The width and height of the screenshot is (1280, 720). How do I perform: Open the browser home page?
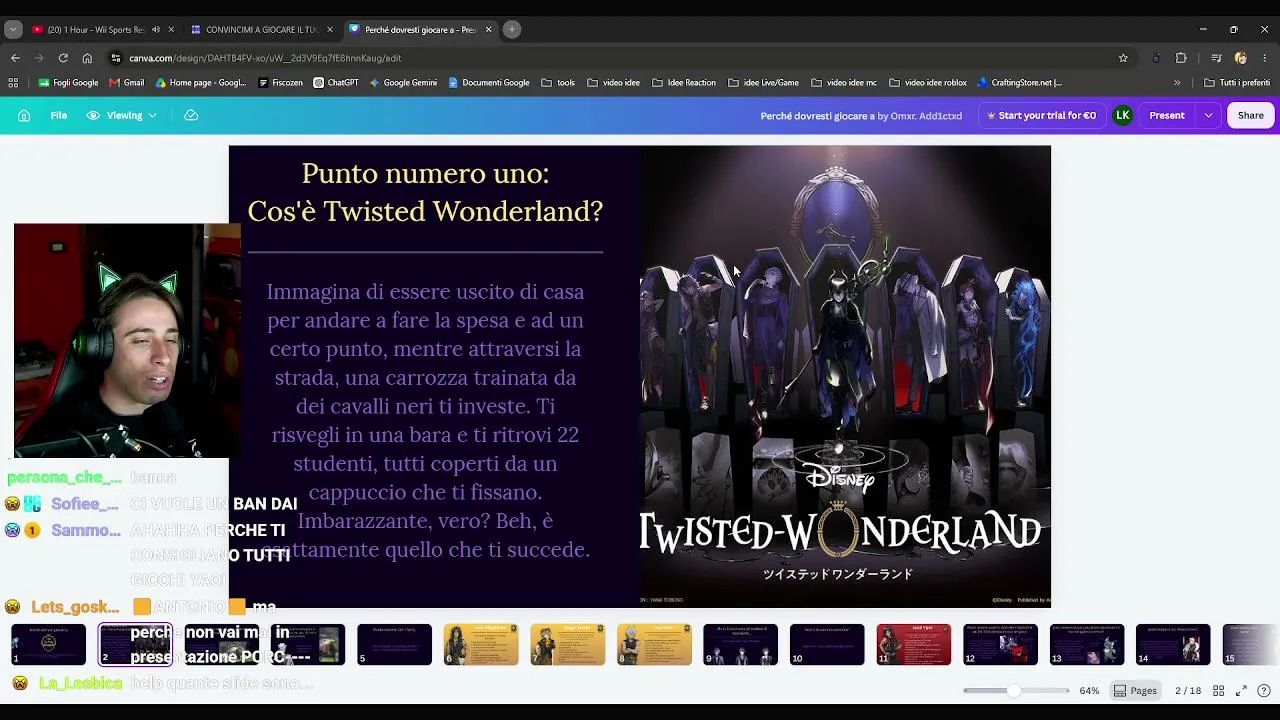(x=87, y=58)
